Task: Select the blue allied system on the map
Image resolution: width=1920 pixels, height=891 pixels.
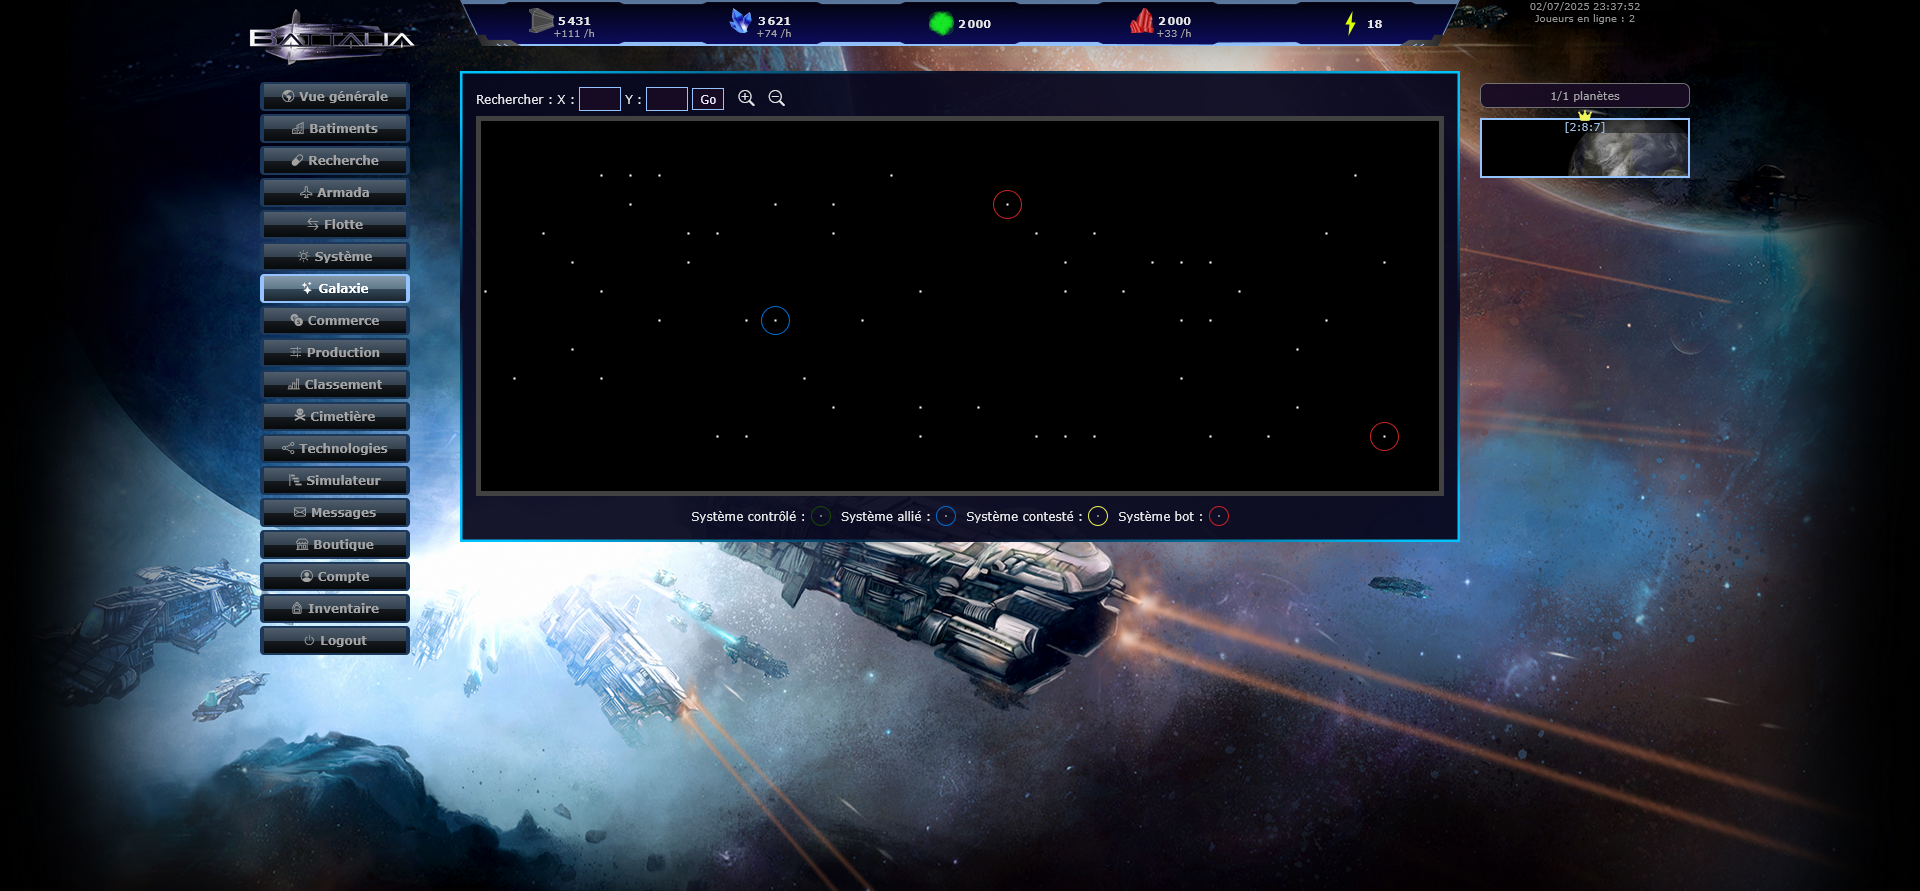Action: [775, 320]
